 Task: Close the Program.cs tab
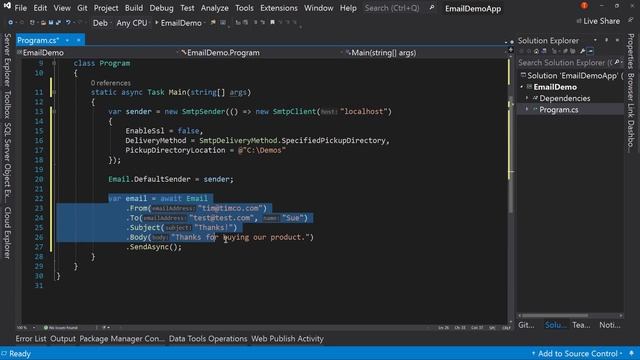click(x=78, y=40)
